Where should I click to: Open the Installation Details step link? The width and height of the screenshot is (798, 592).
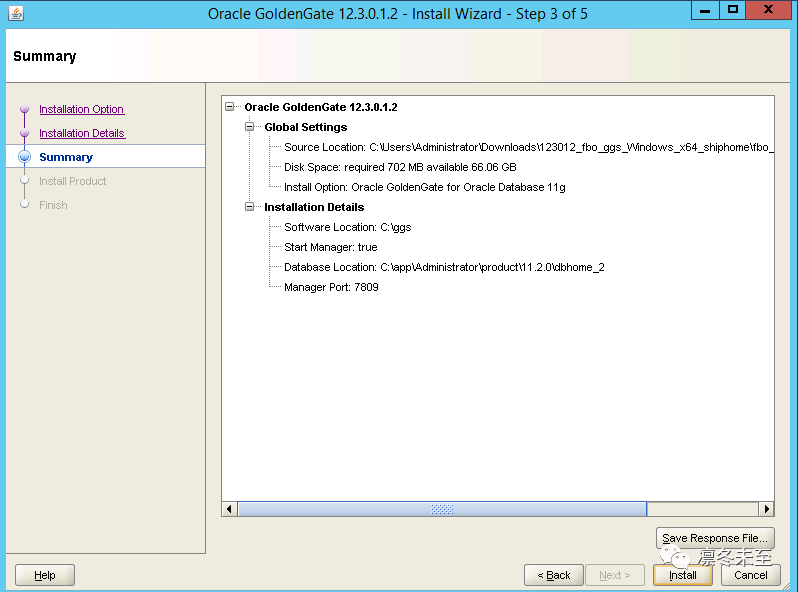click(x=82, y=133)
